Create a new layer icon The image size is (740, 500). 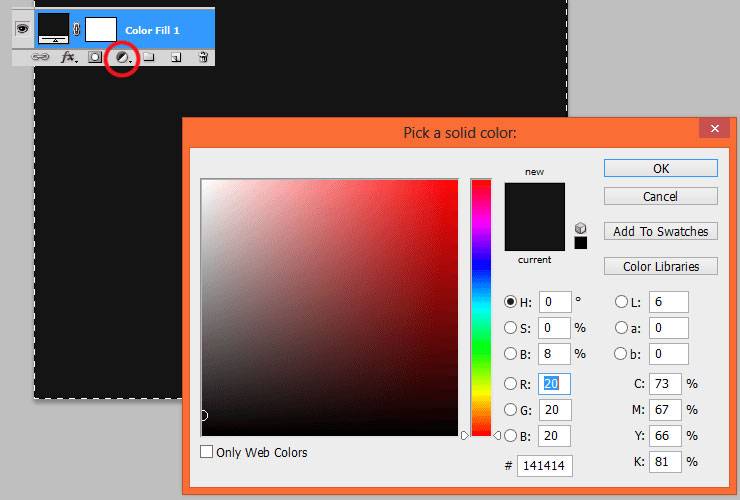coord(176,58)
